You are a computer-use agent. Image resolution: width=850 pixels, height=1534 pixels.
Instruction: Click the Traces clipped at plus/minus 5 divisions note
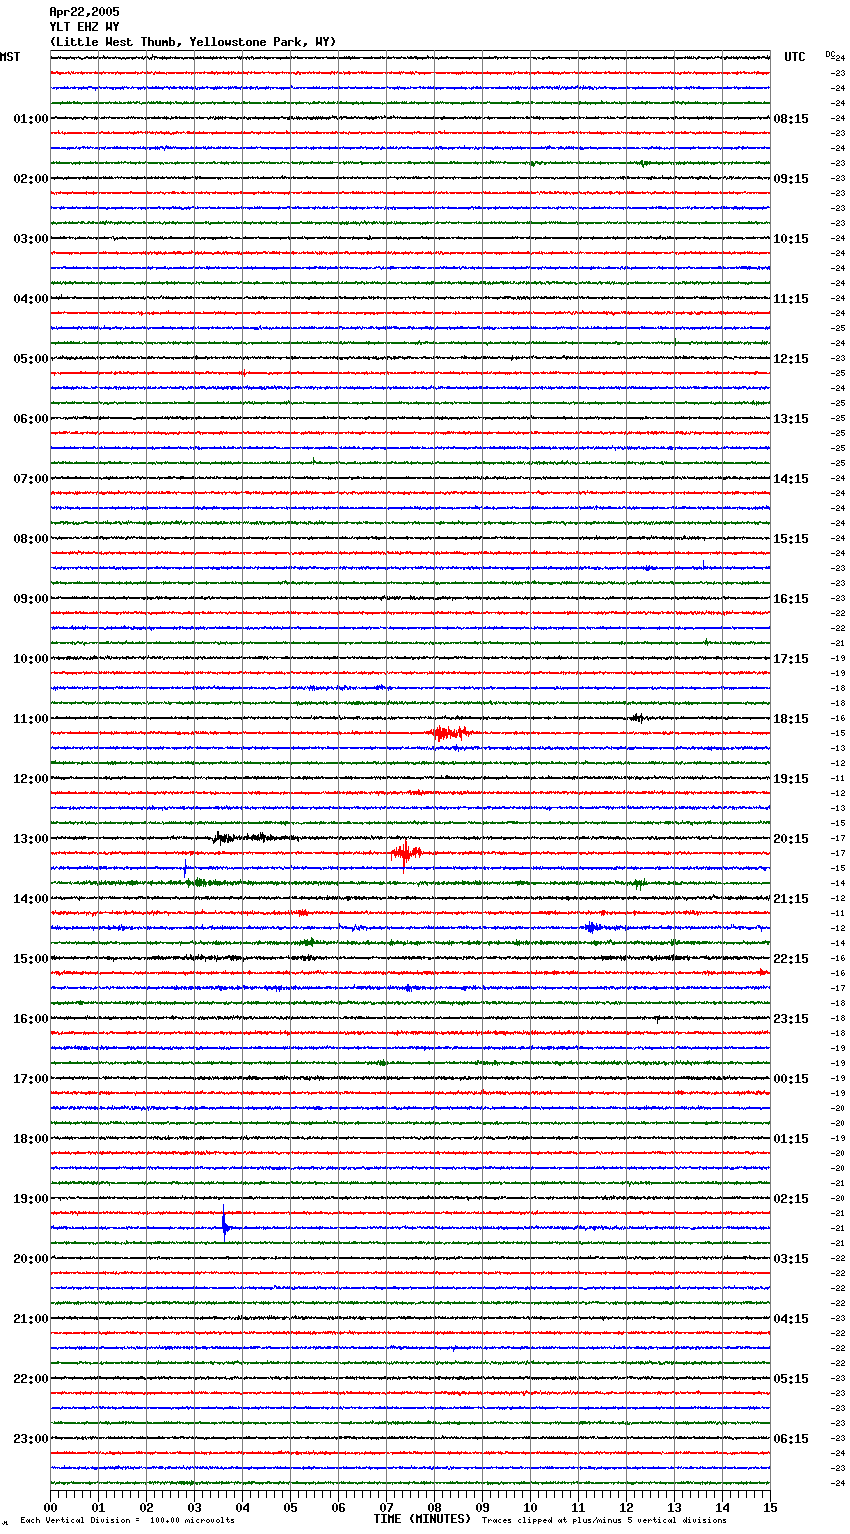pos(604,1521)
